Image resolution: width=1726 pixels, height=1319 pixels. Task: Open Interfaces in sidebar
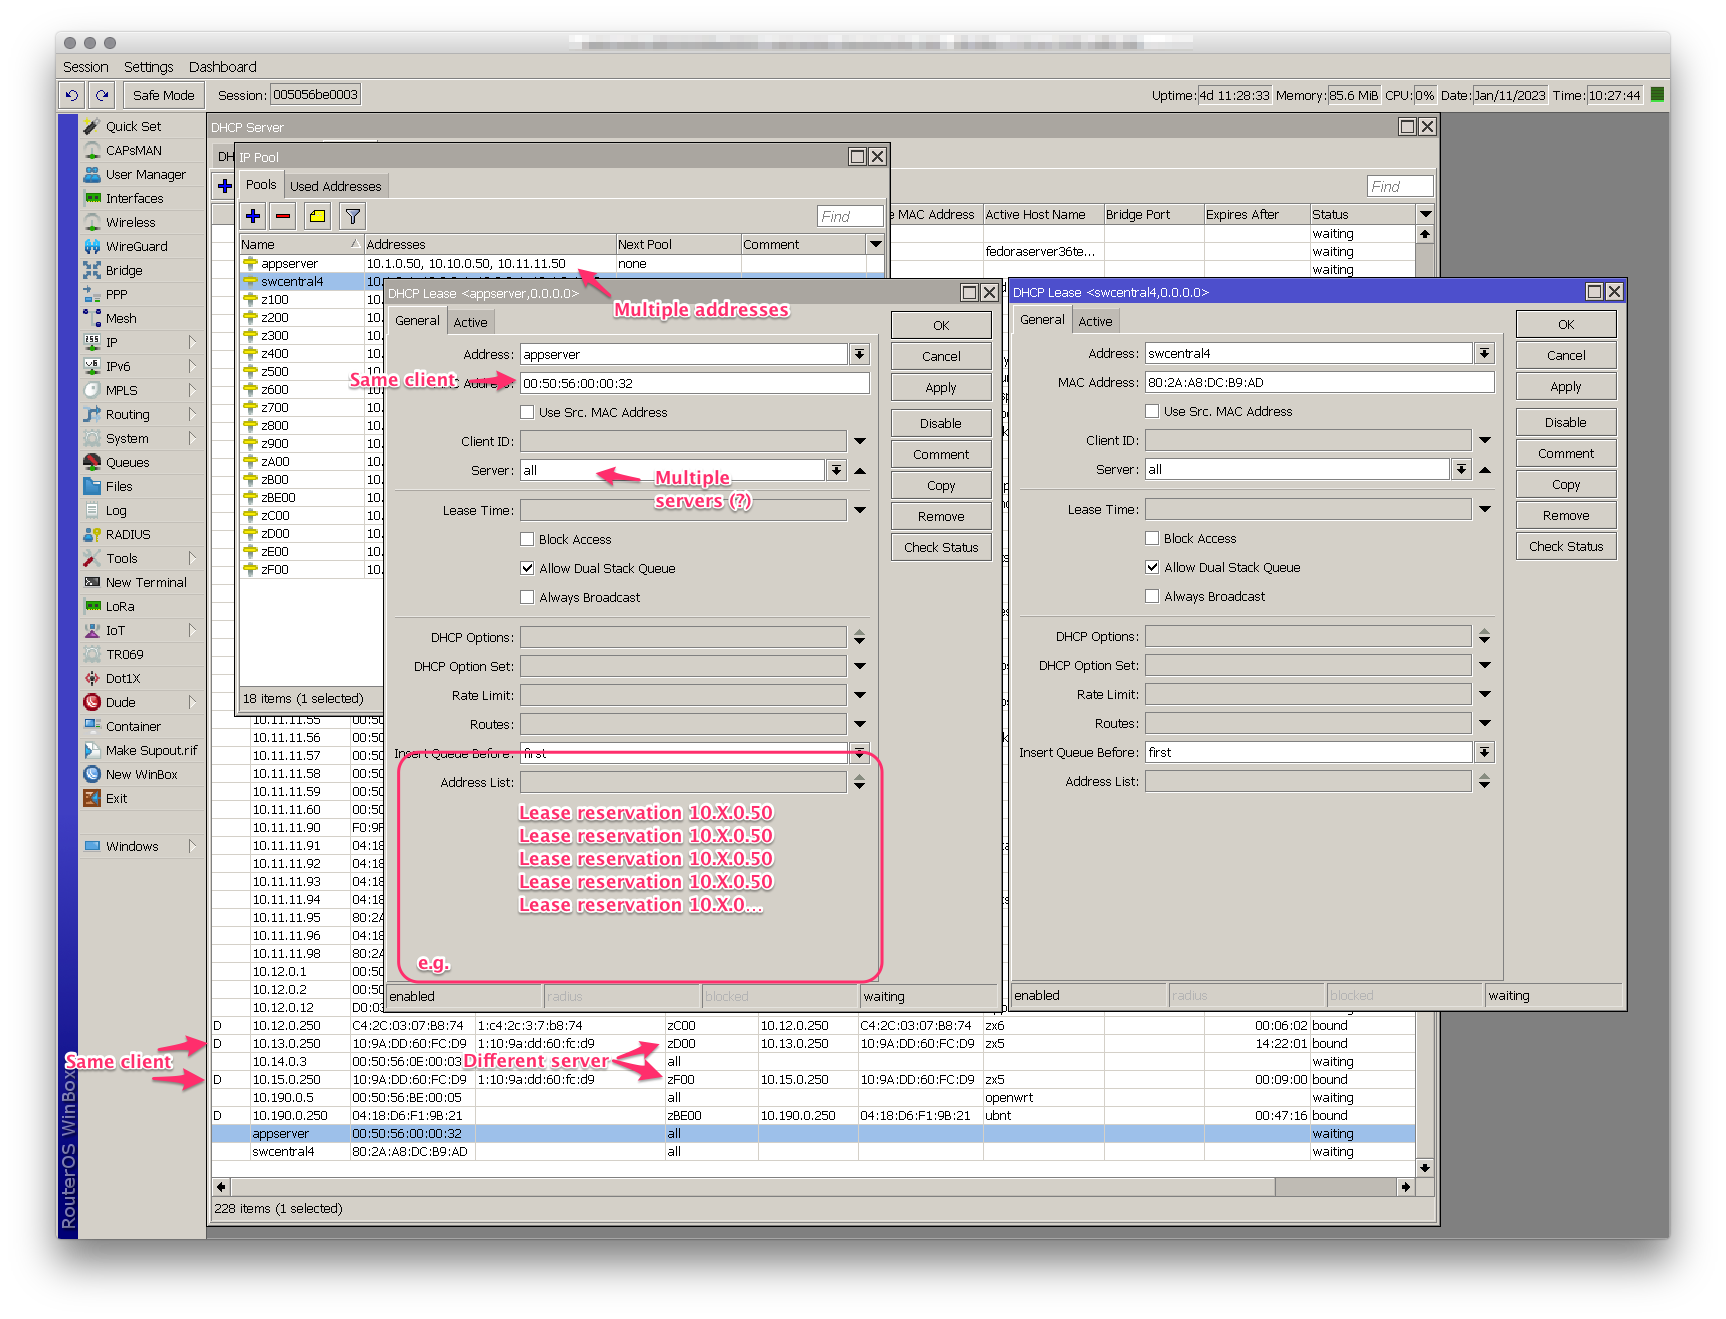pyautogui.click(x=134, y=198)
